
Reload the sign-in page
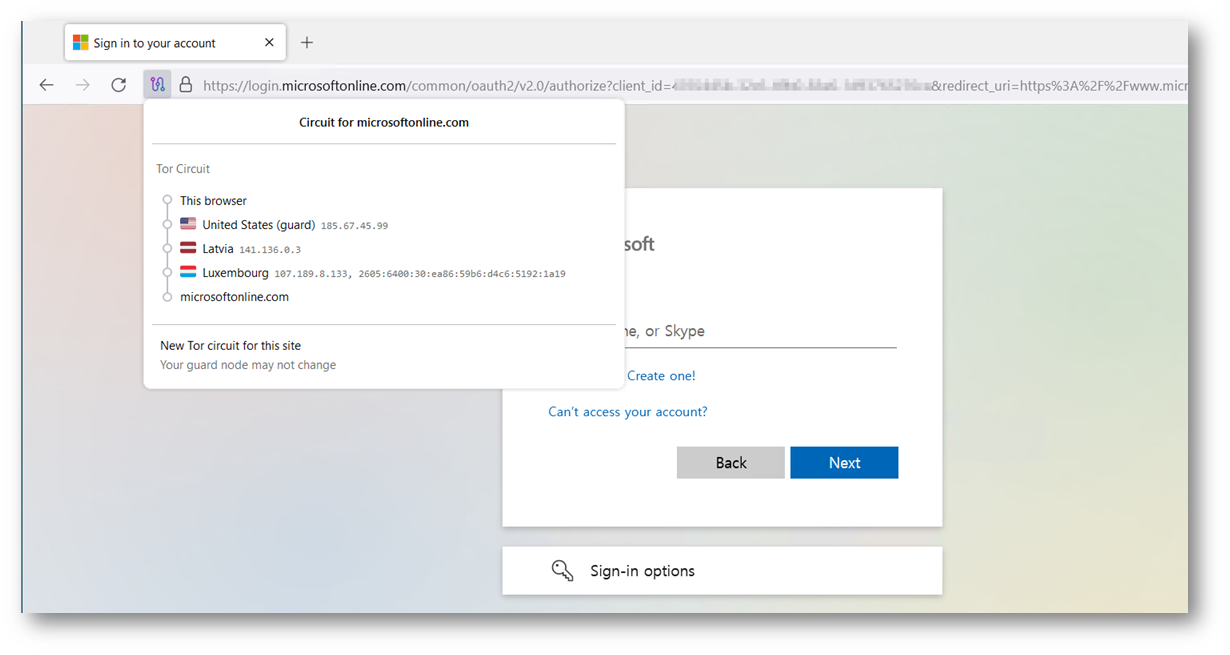pyautogui.click(x=118, y=85)
